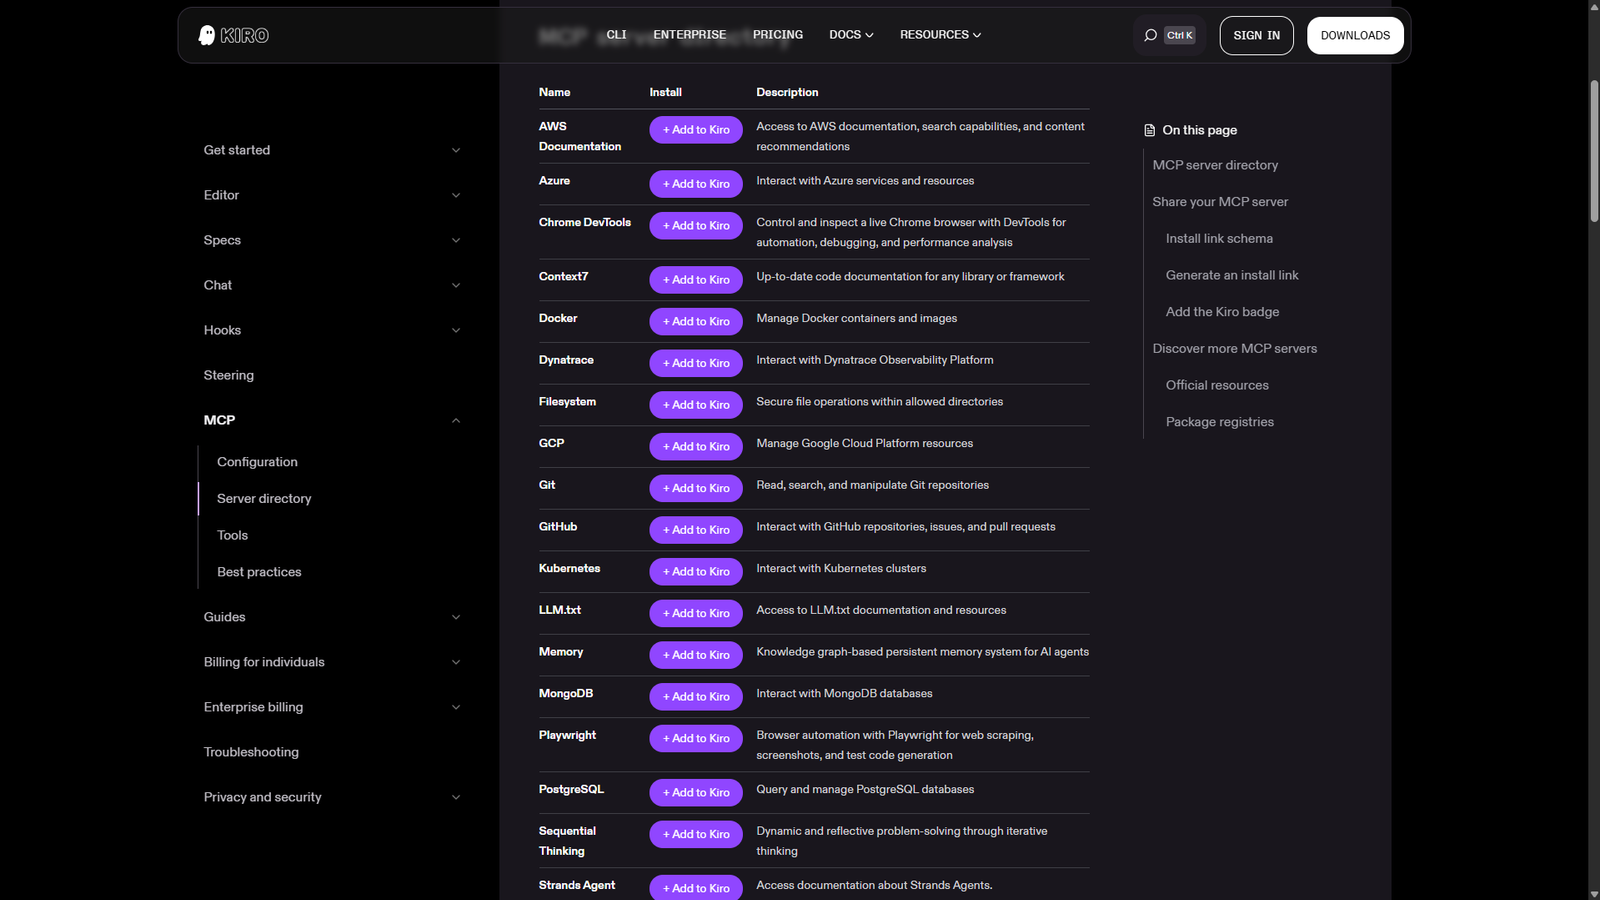1600x900 pixels.
Task: Jump to Share your MCP server
Action: tap(1220, 202)
